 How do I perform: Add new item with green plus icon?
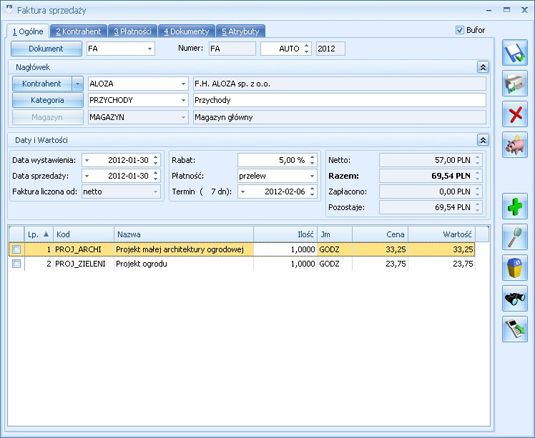coord(515,206)
